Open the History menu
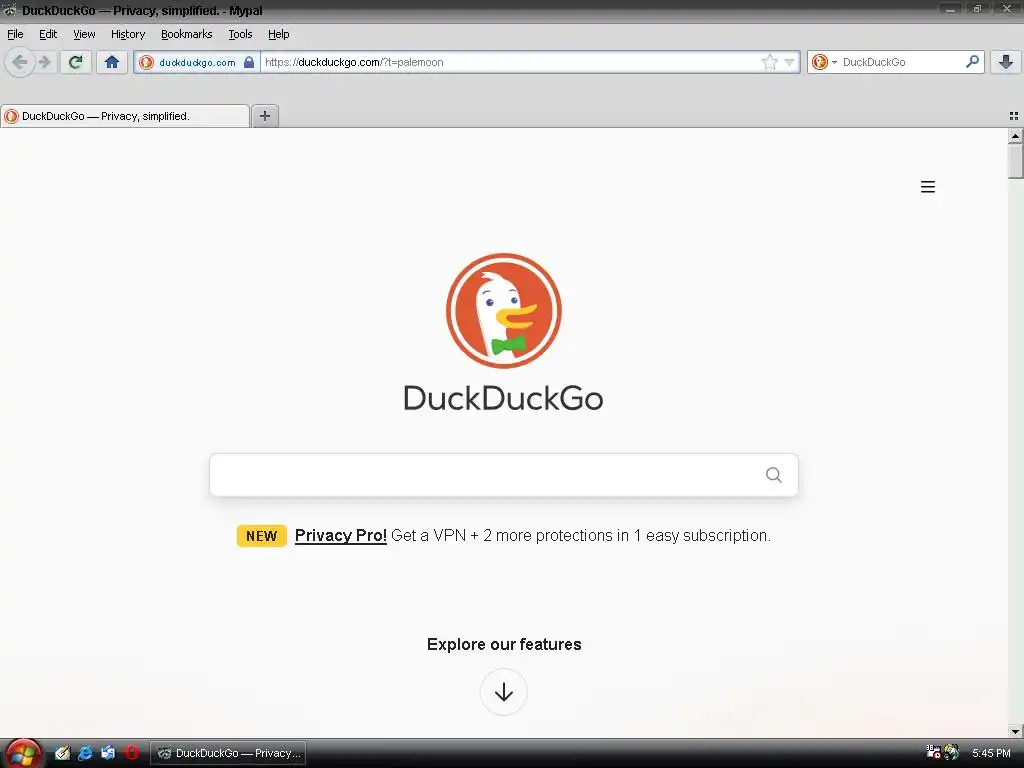 (x=127, y=34)
